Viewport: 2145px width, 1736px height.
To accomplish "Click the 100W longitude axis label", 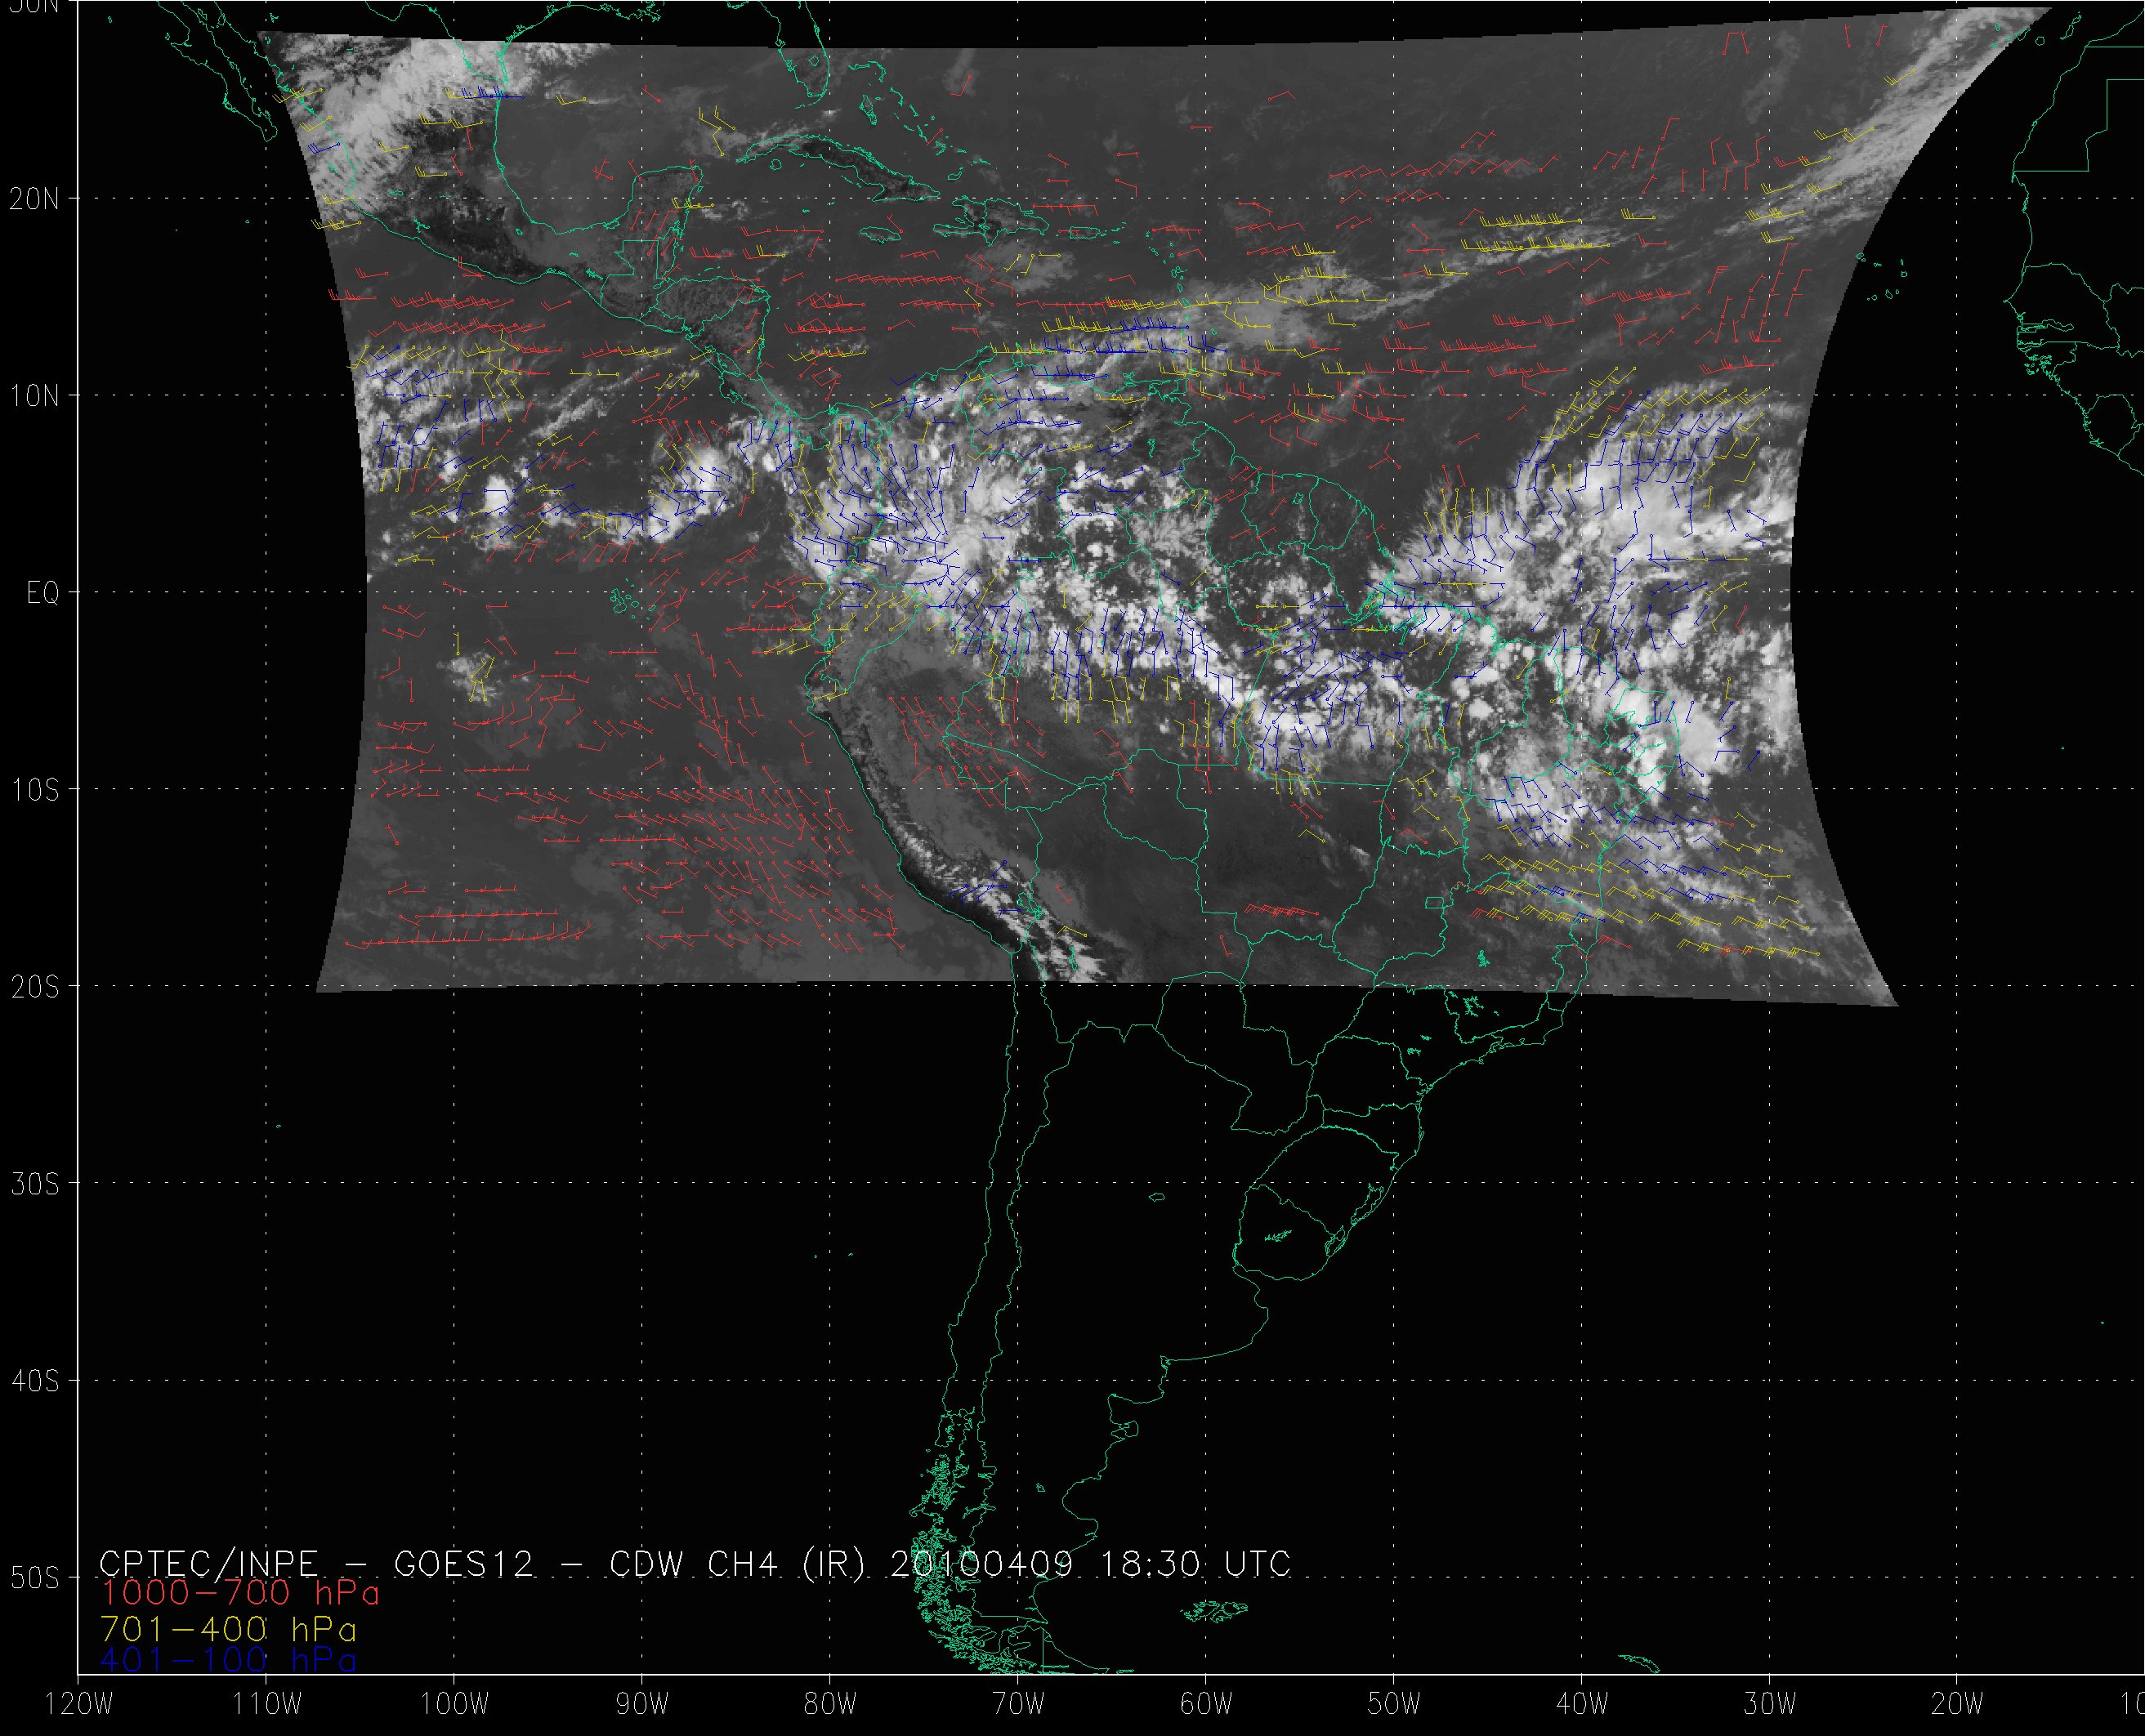I will (454, 1705).
